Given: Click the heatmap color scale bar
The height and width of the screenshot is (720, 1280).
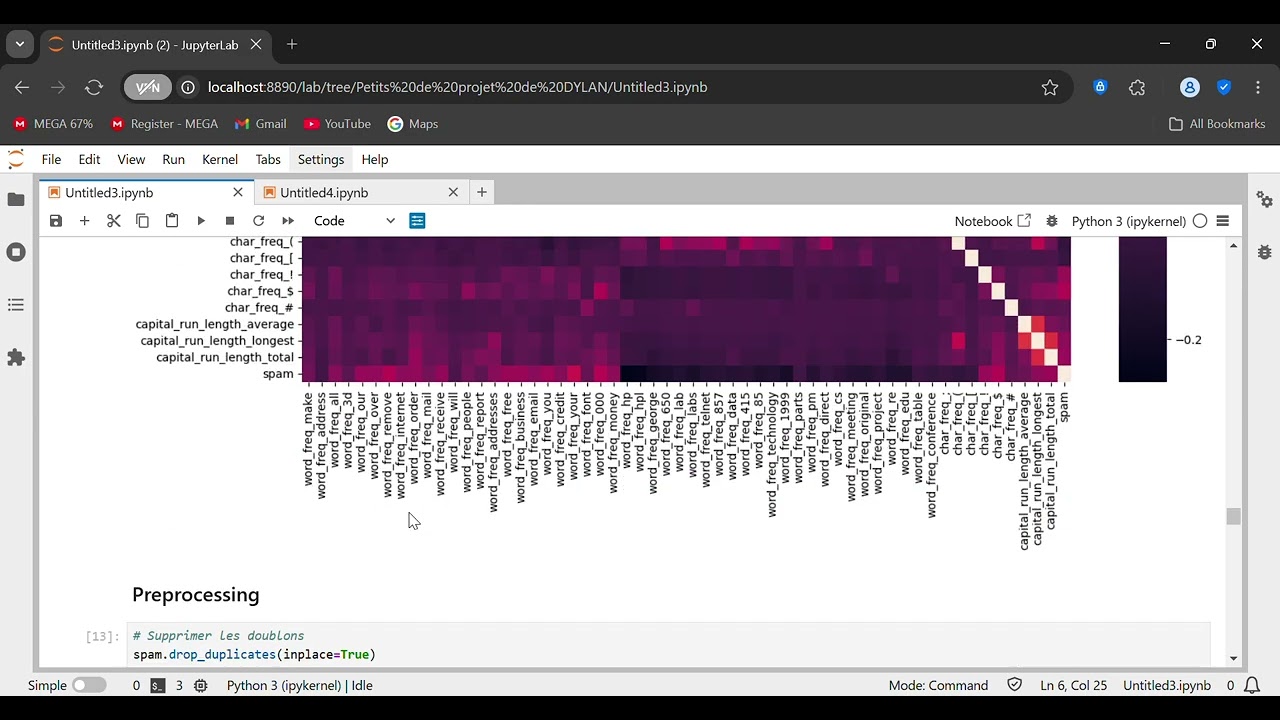Looking at the screenshot, I should pyautogui.click(x=1143, y=309).
